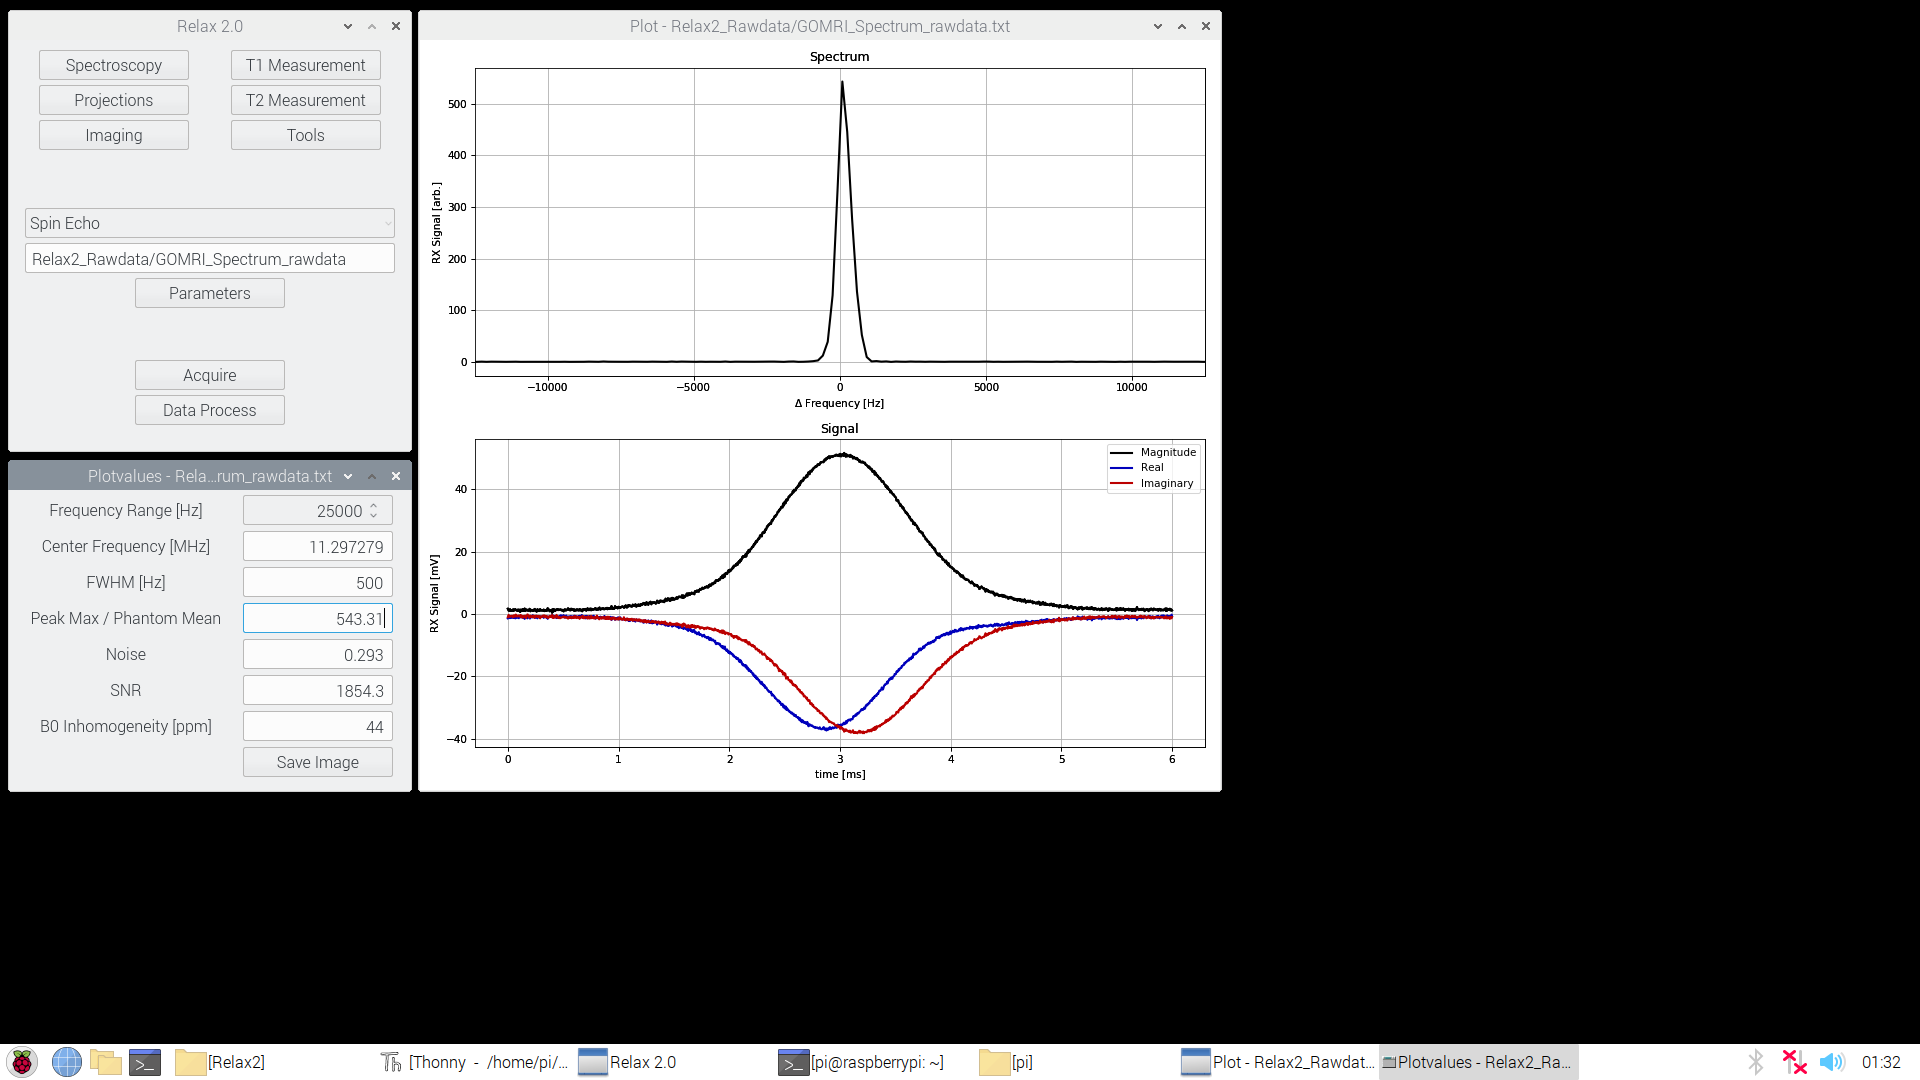Click inside the Center Frequency input field

point(317,546)
